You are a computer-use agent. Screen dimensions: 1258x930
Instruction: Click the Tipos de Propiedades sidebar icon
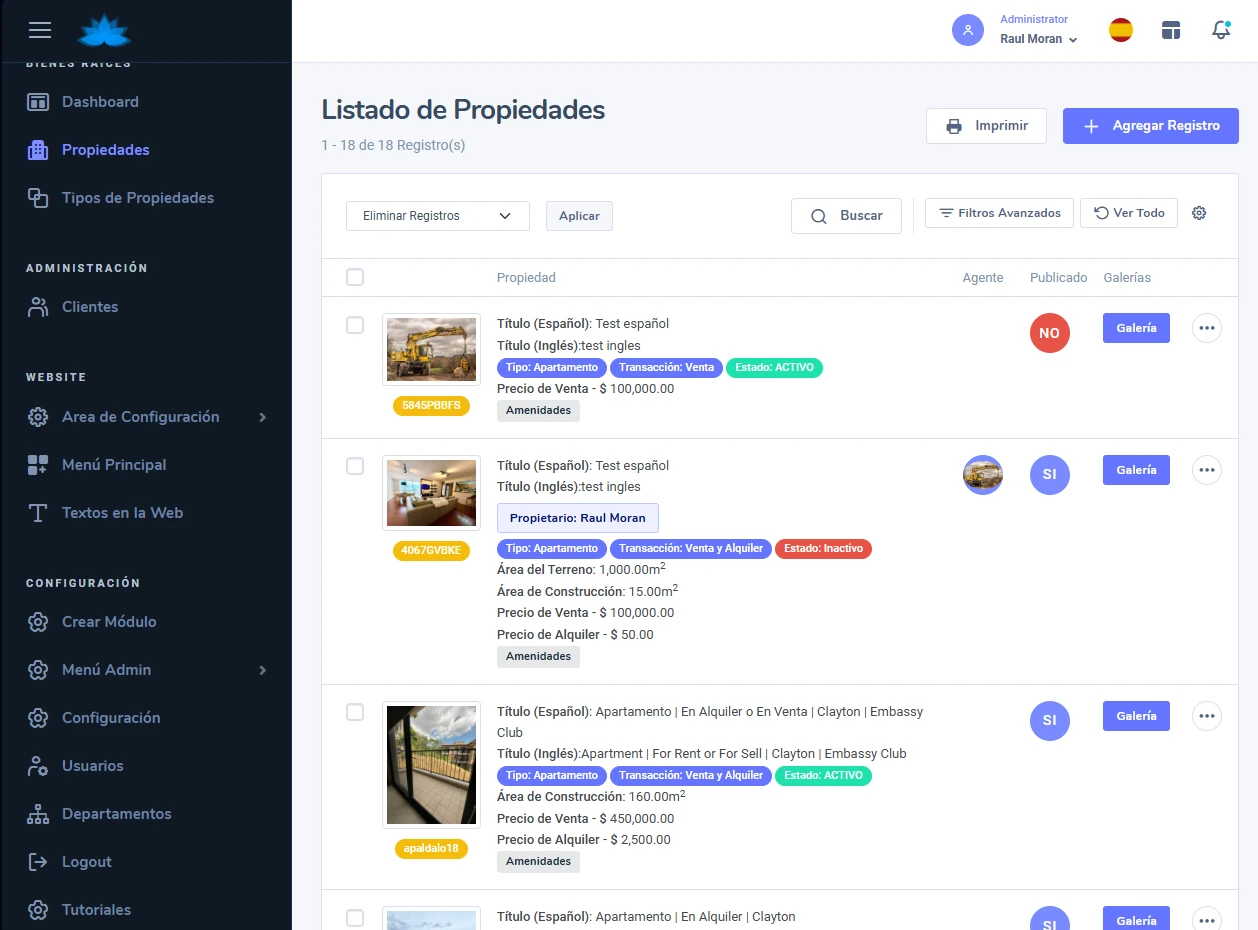point(38,198)
